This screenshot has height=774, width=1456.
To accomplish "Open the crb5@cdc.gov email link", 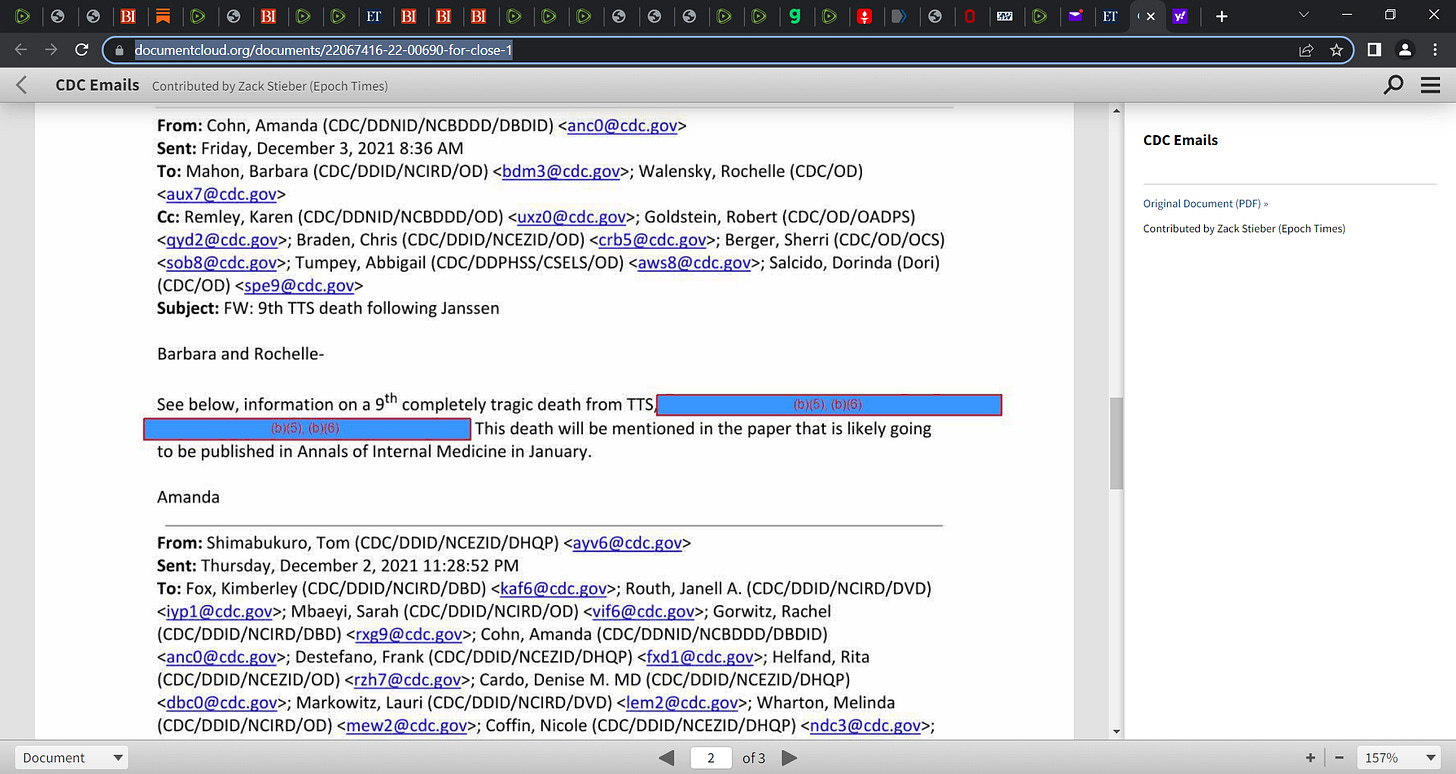I will click(x=652, y=240).
